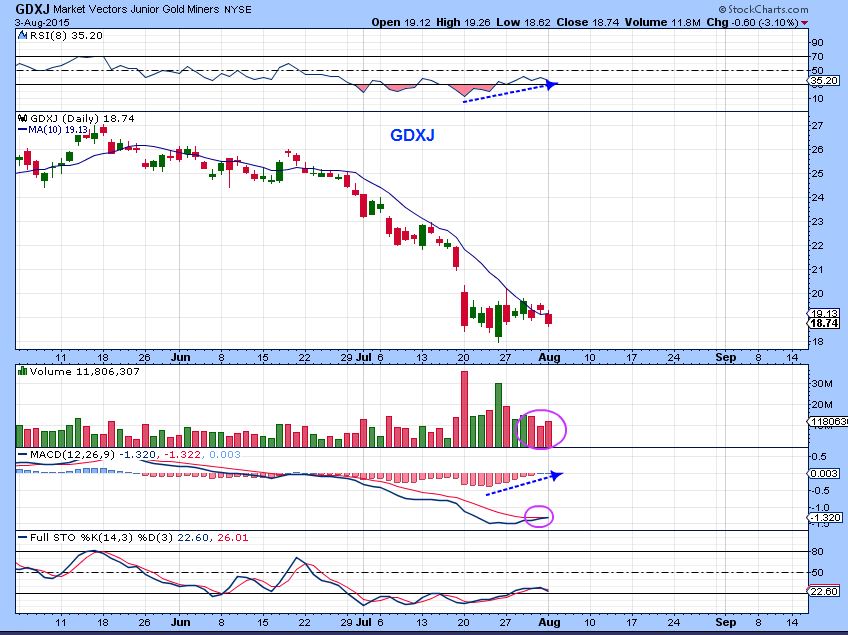Click the 21 price level on the price axis
Image resolution: width=848 pixels, height=635 pixels.
[x=818, y=269]
